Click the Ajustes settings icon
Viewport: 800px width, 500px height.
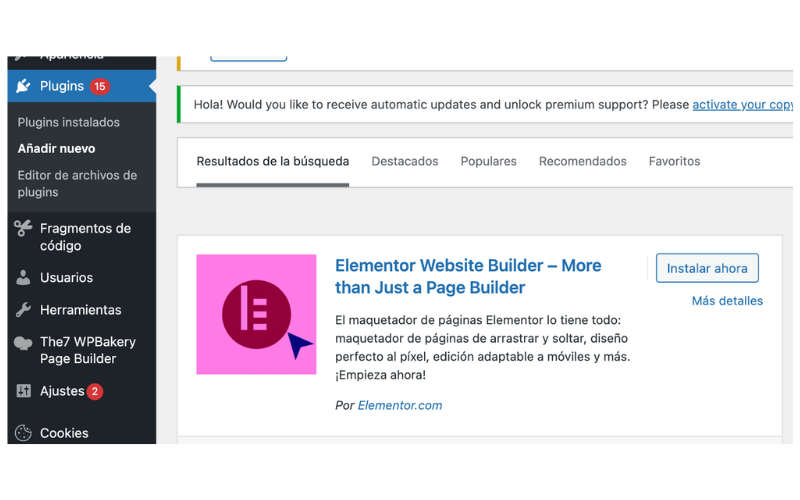click(x=23, y=391)
